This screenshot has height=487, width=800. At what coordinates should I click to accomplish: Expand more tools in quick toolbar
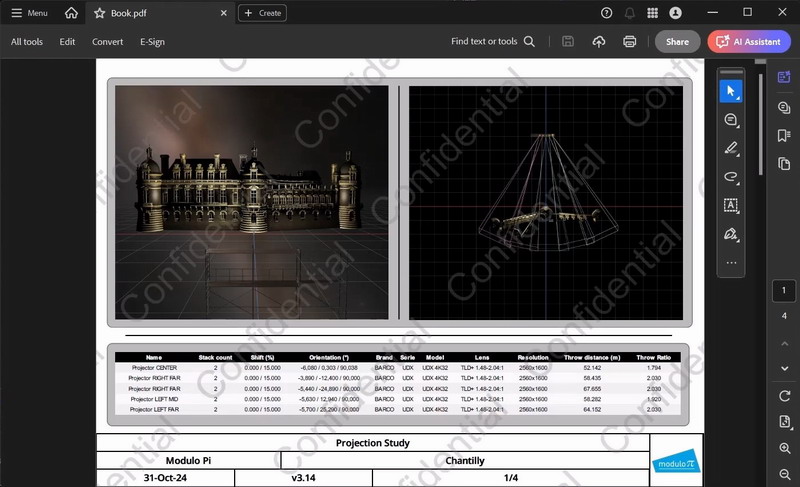731,263
